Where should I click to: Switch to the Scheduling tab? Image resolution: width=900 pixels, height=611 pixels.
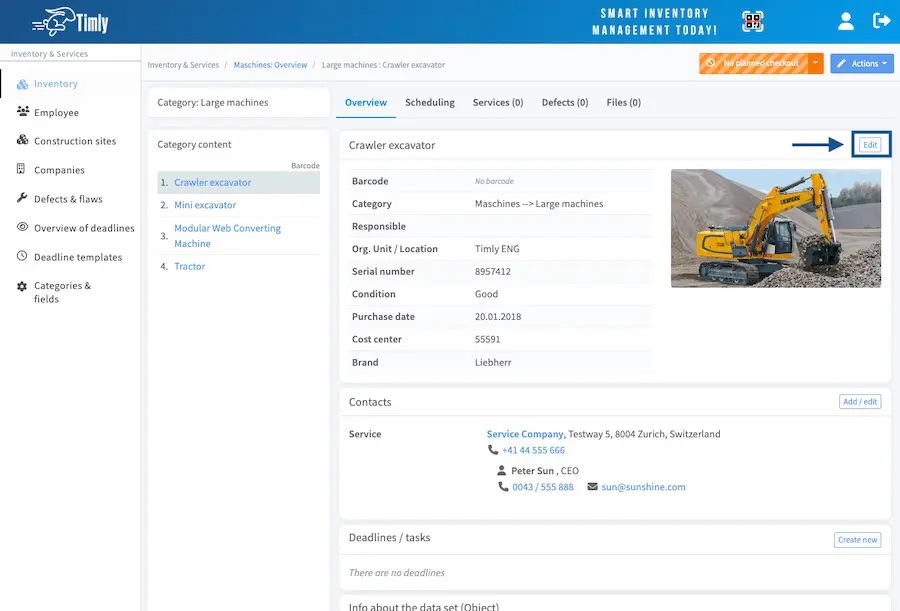(429, 102)
